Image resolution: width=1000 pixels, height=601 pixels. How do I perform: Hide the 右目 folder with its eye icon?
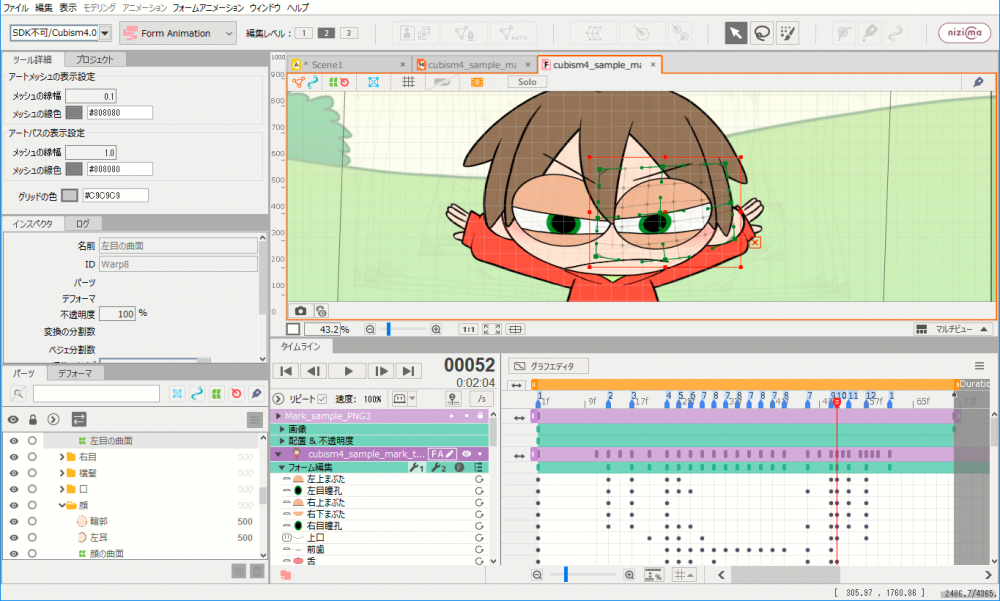pos(13,457)
